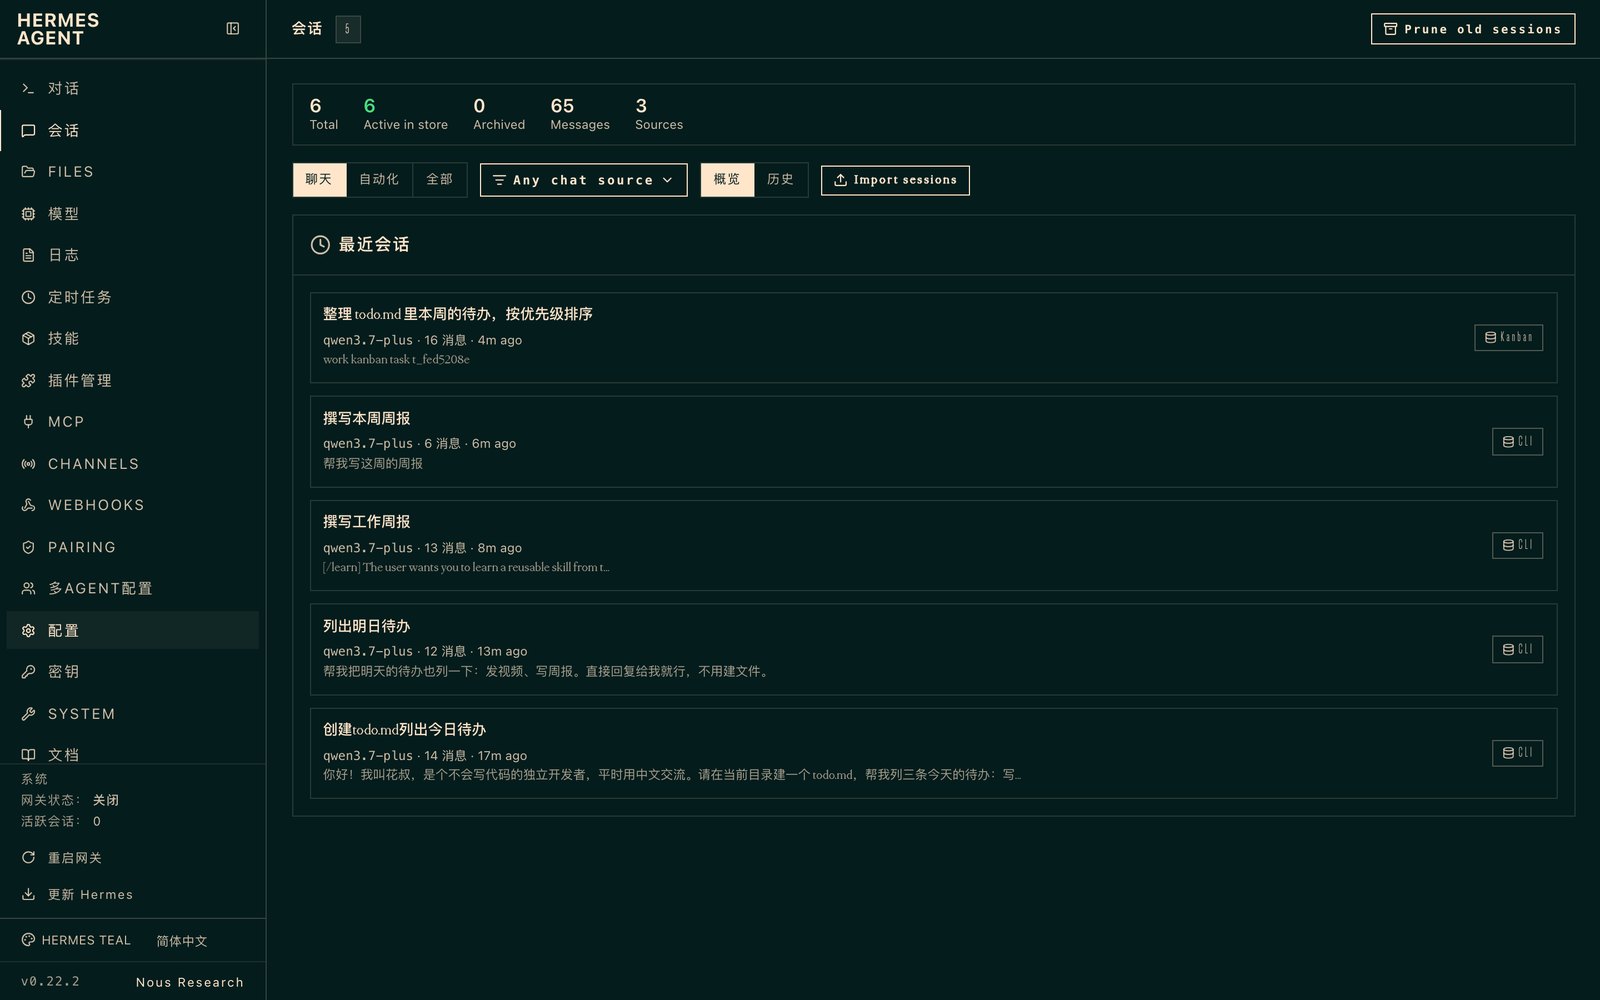Open the 撰写本周周报 session
Viewport: 1600px width, 1000px height.
tap(933, 441)
